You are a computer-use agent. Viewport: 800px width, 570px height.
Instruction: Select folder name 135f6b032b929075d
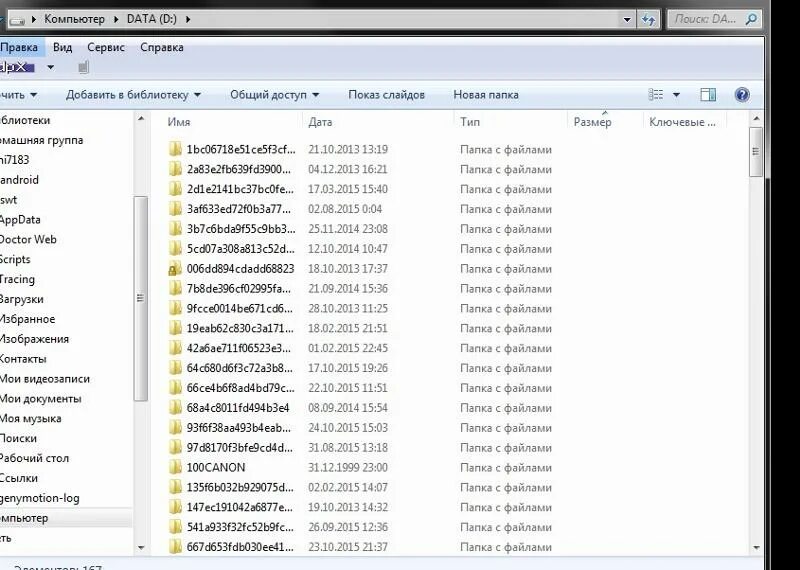coord(240,487)
